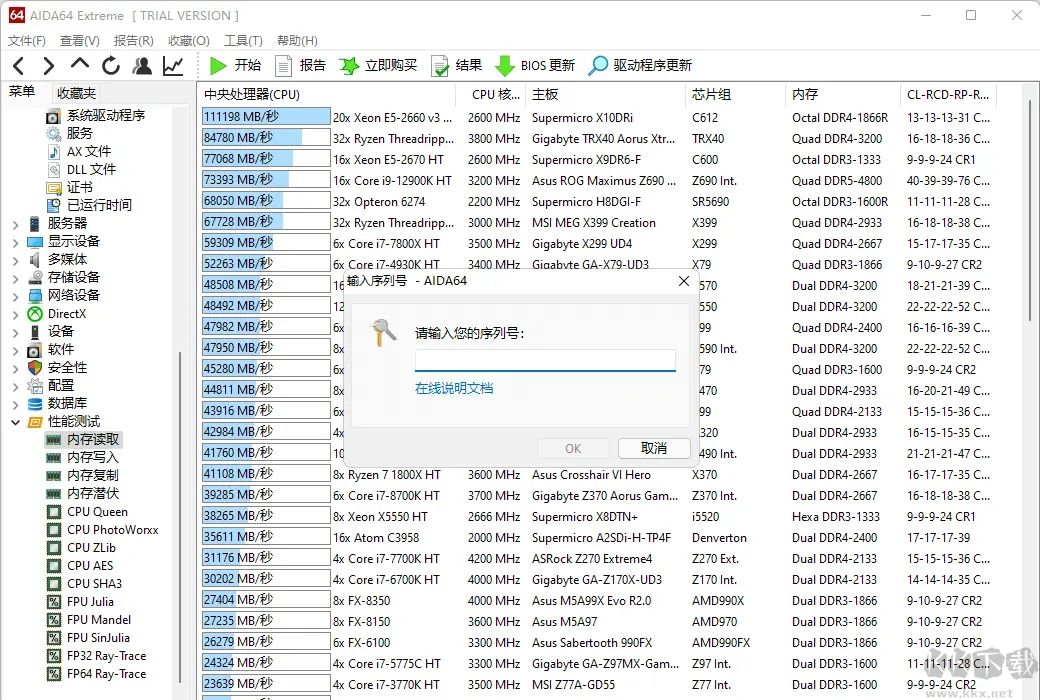Click the 立即购买 buy now icon
This screenshot has width=1040, height=700.
349,66
